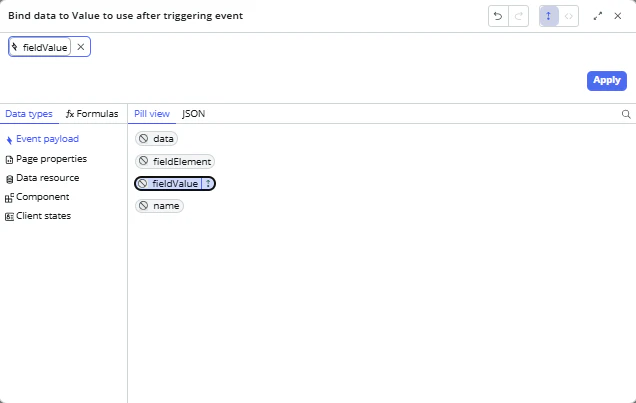This screenshot has width=636, height=403.
Task: Click the circle-slash icon on fieldElement pill
Action: tap(144, 161)
